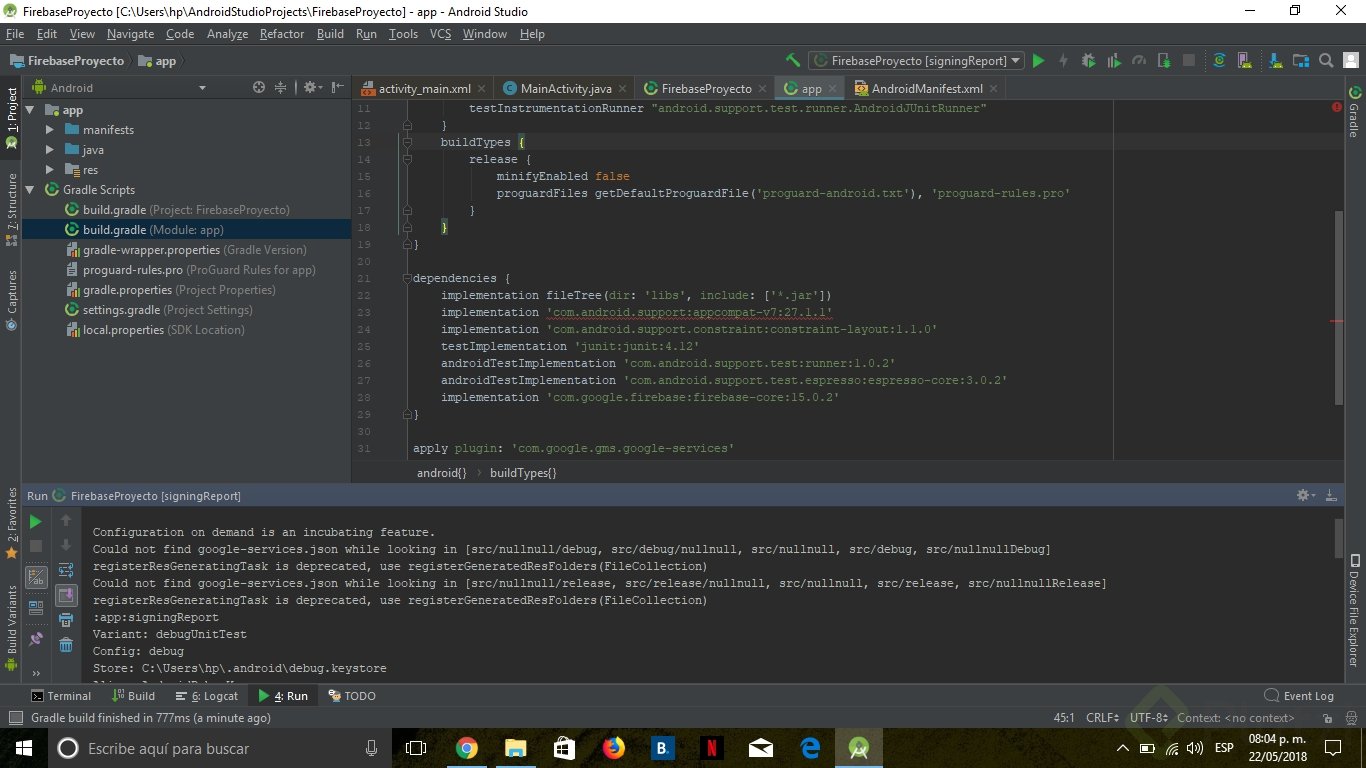
Task: Open the Build menu
Action: 330,33
